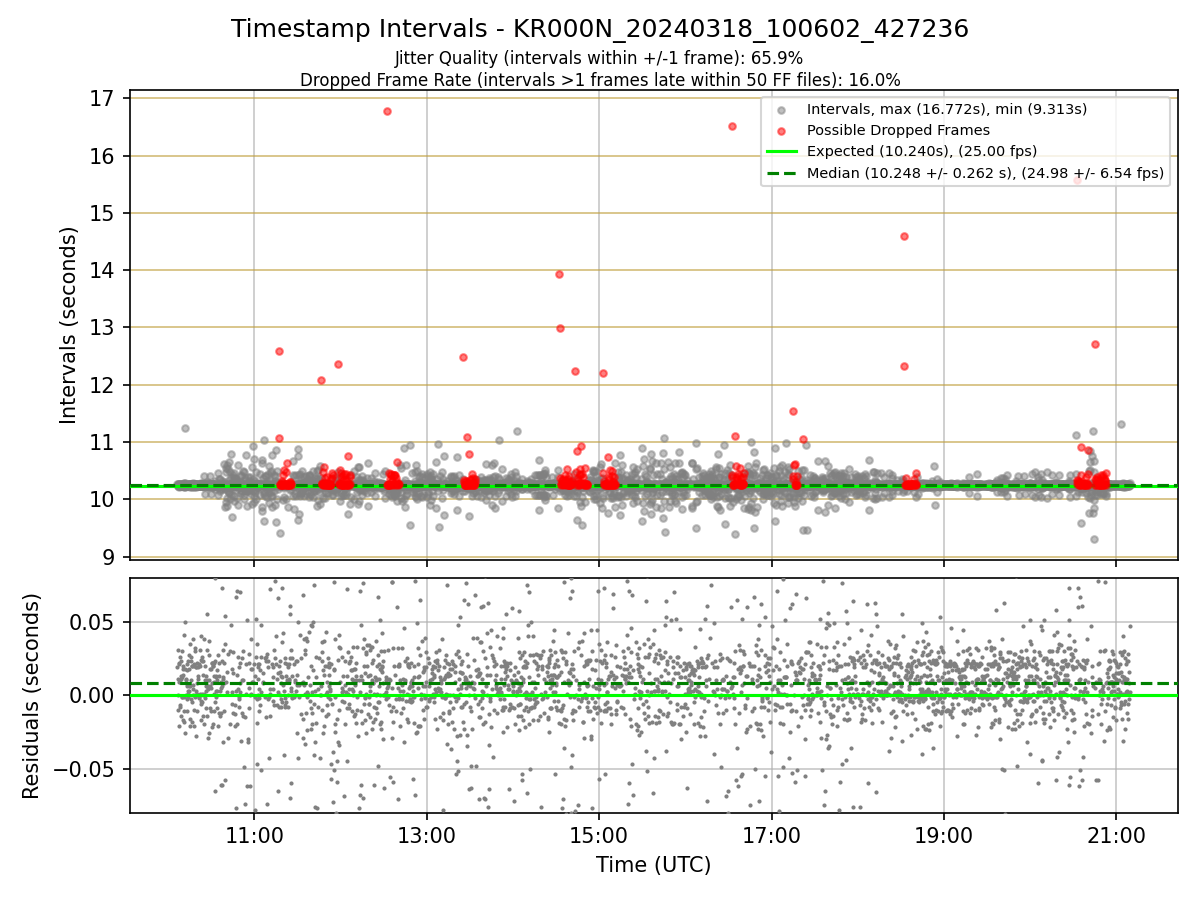This screenshot has height=900, width=1200.
Task: Click the '17:00' x-axis tick label
Action: point(772,836)
